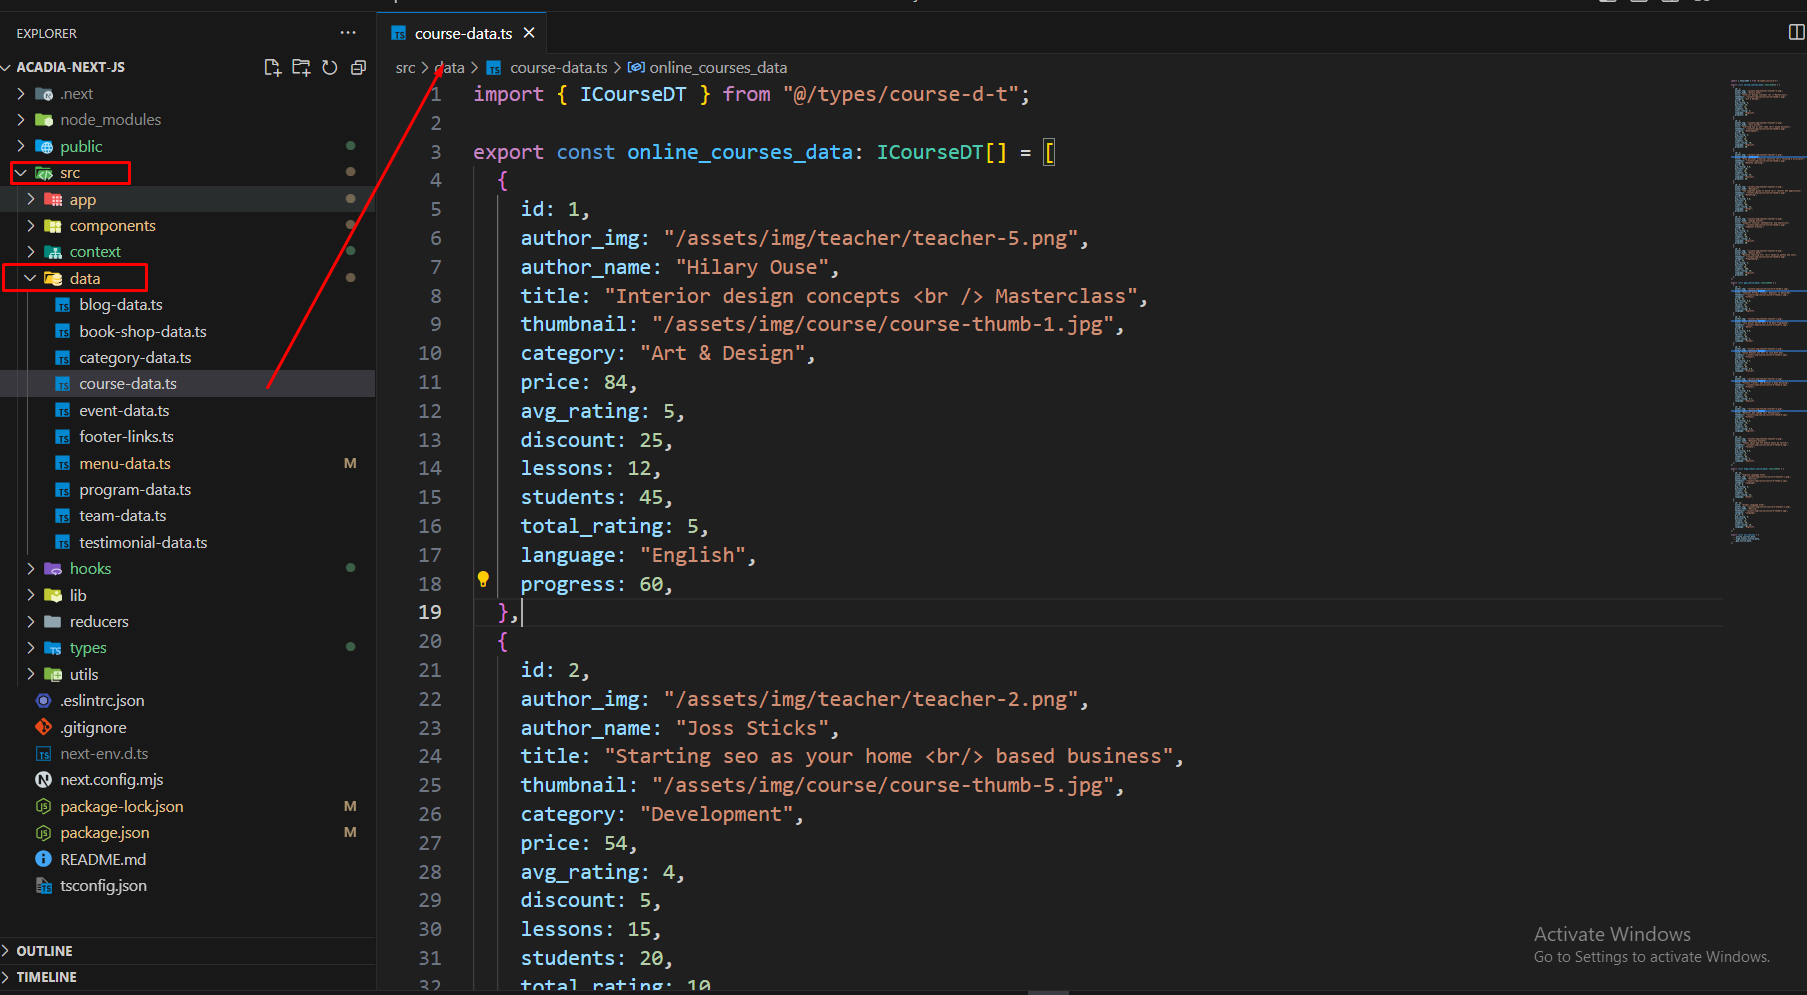This screenshot has height=995, width=1807.
Task: Expand the hooks folder
Action: [31, 568]
